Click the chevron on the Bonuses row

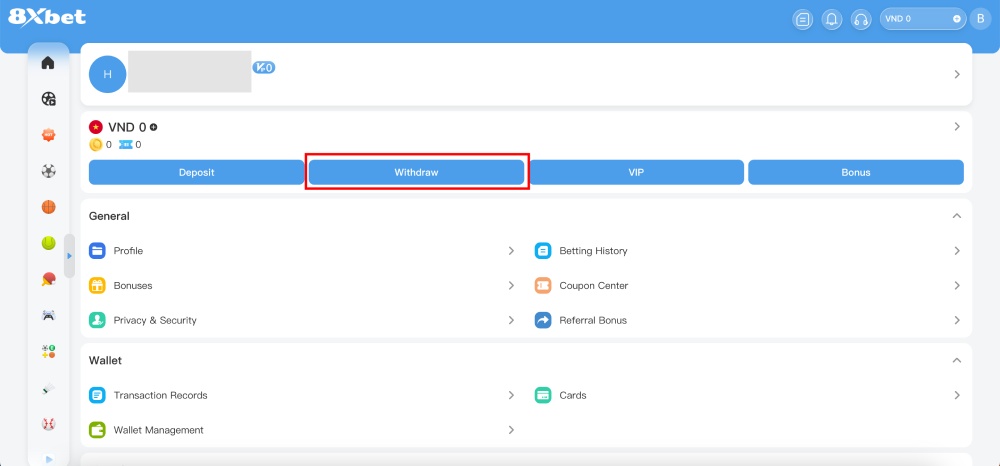pyautogui.click(x=511, y=286)
